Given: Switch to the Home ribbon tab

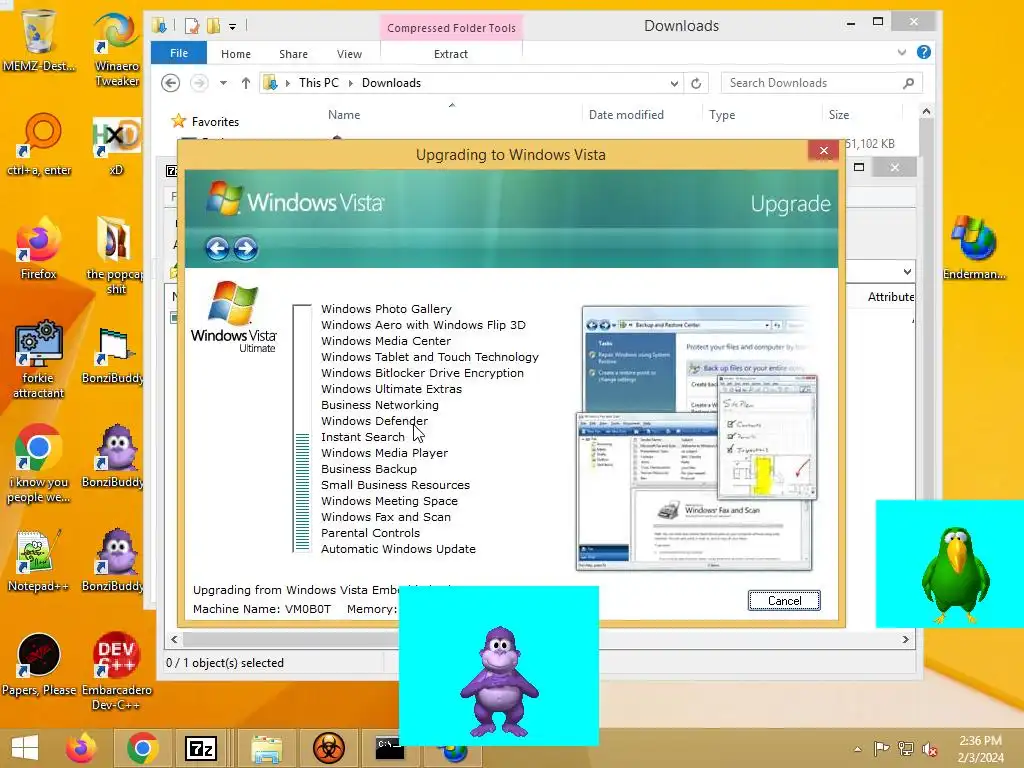Looking at the screenshot, I should 236,54.
